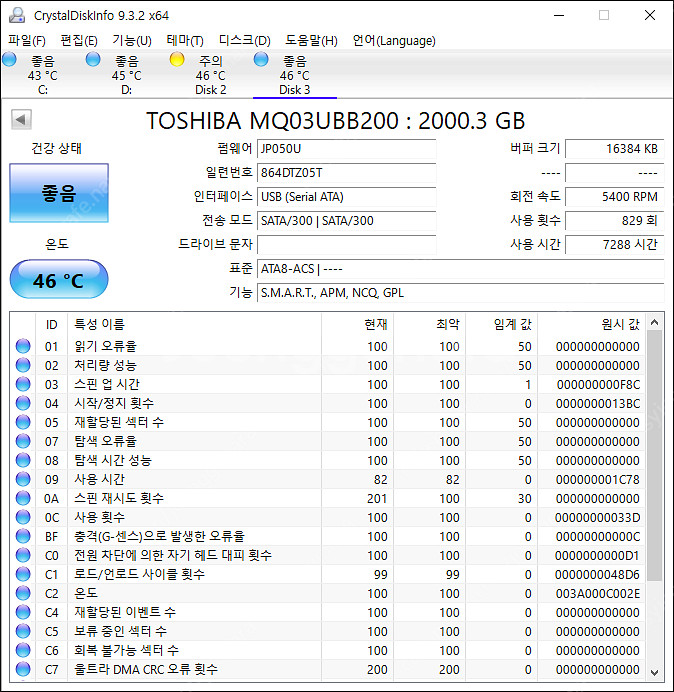The width and height of the screenshot is (674, 692).
Task: Select the Disk 2 caution tab
Action: [x=211, y=75]
